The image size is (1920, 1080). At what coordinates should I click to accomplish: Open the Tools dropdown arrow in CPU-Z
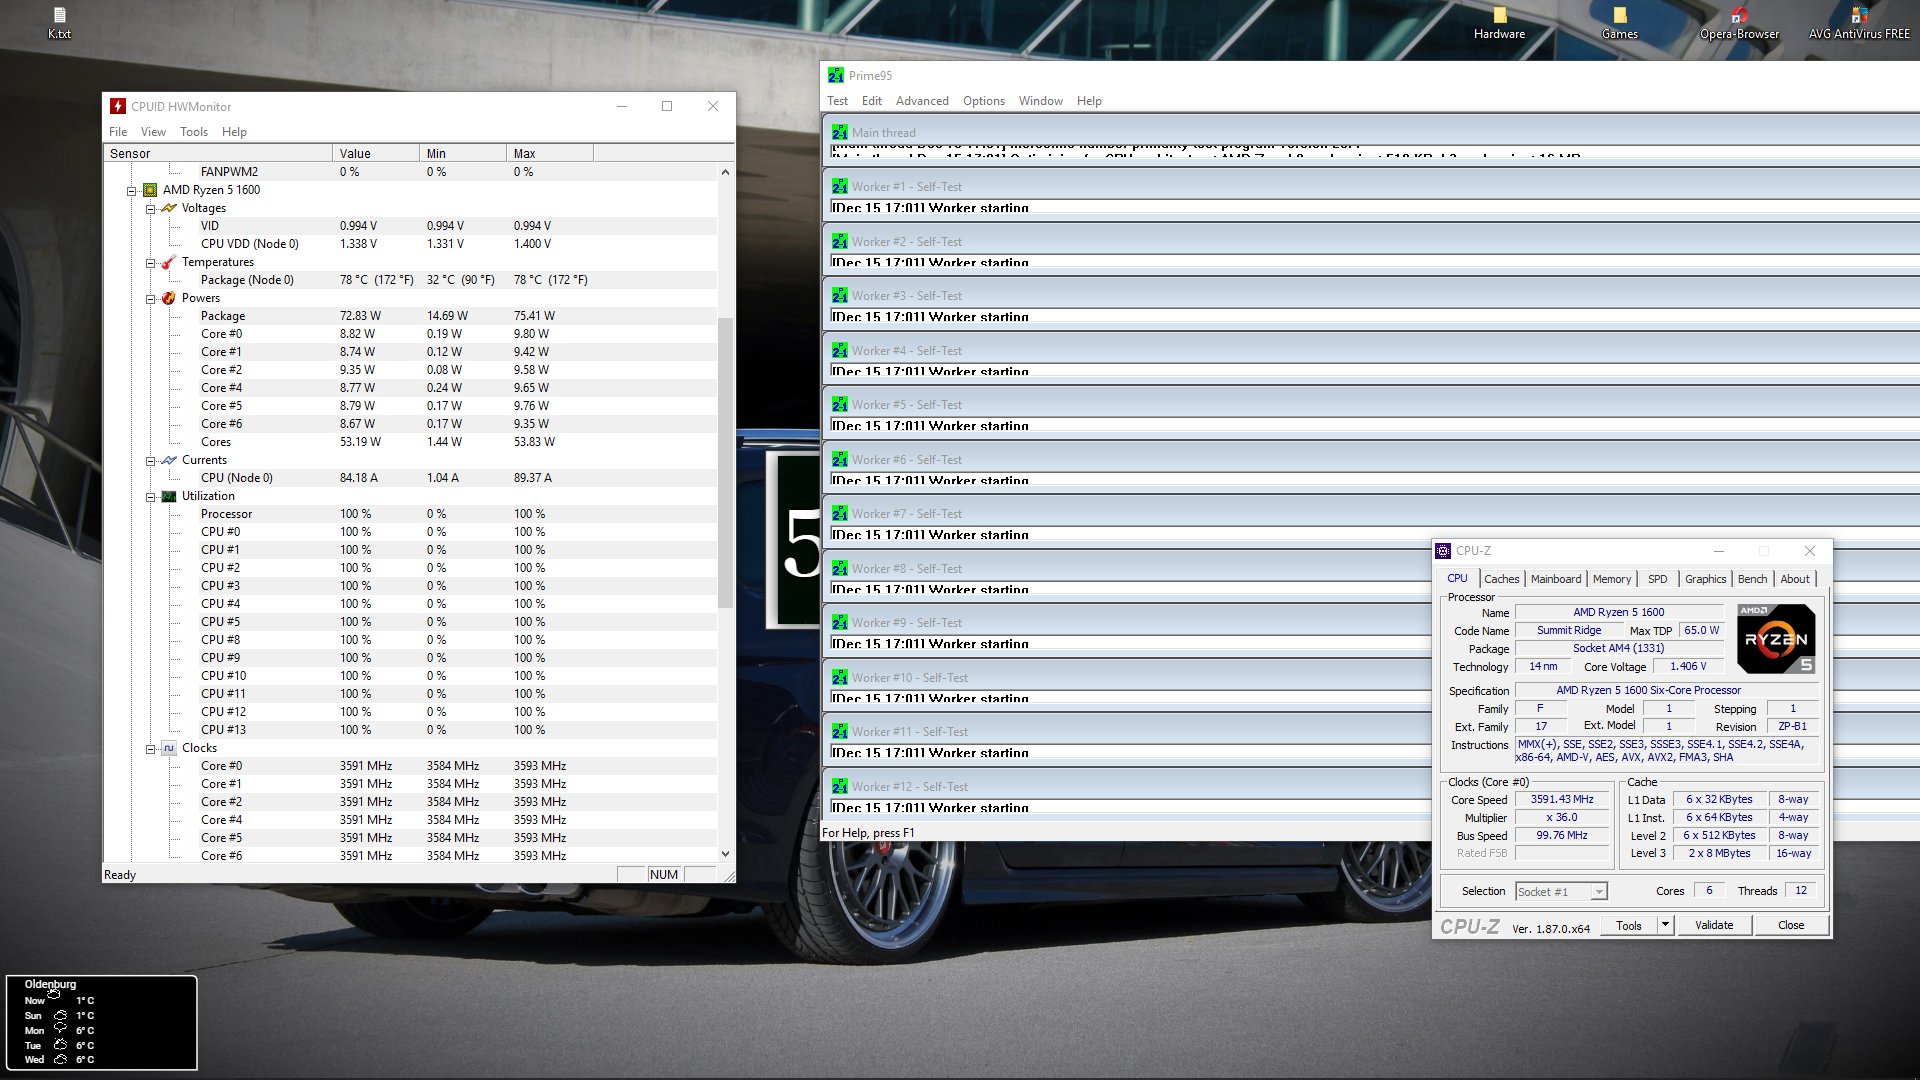[x=1665, y=925]
